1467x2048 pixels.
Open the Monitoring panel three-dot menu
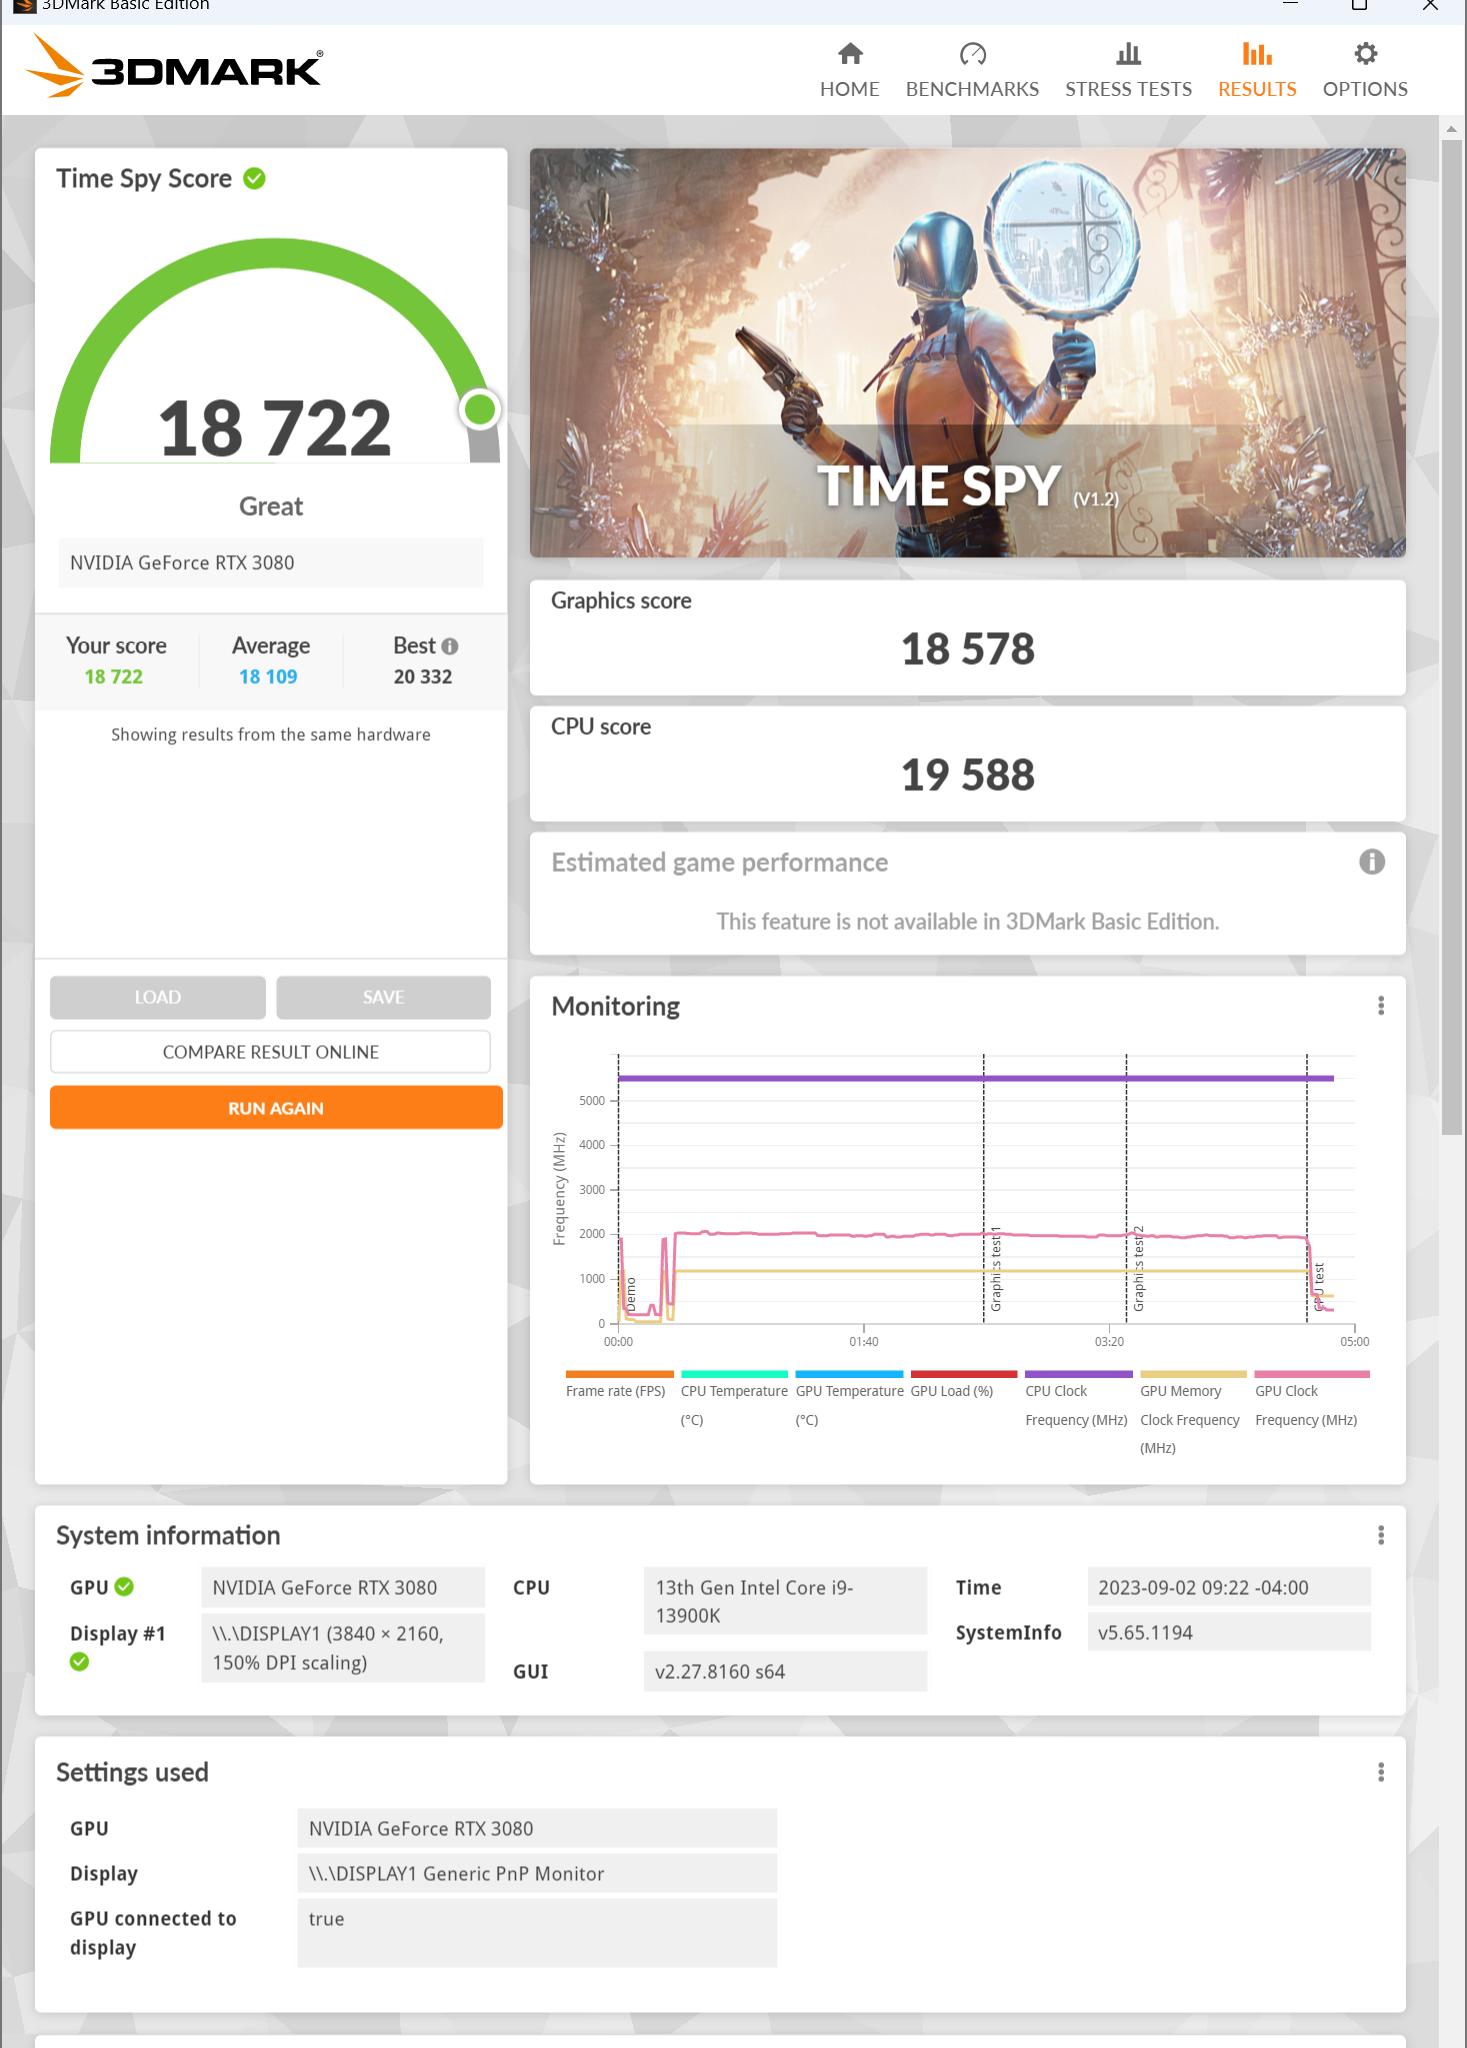click(x=1381, y=1006)
